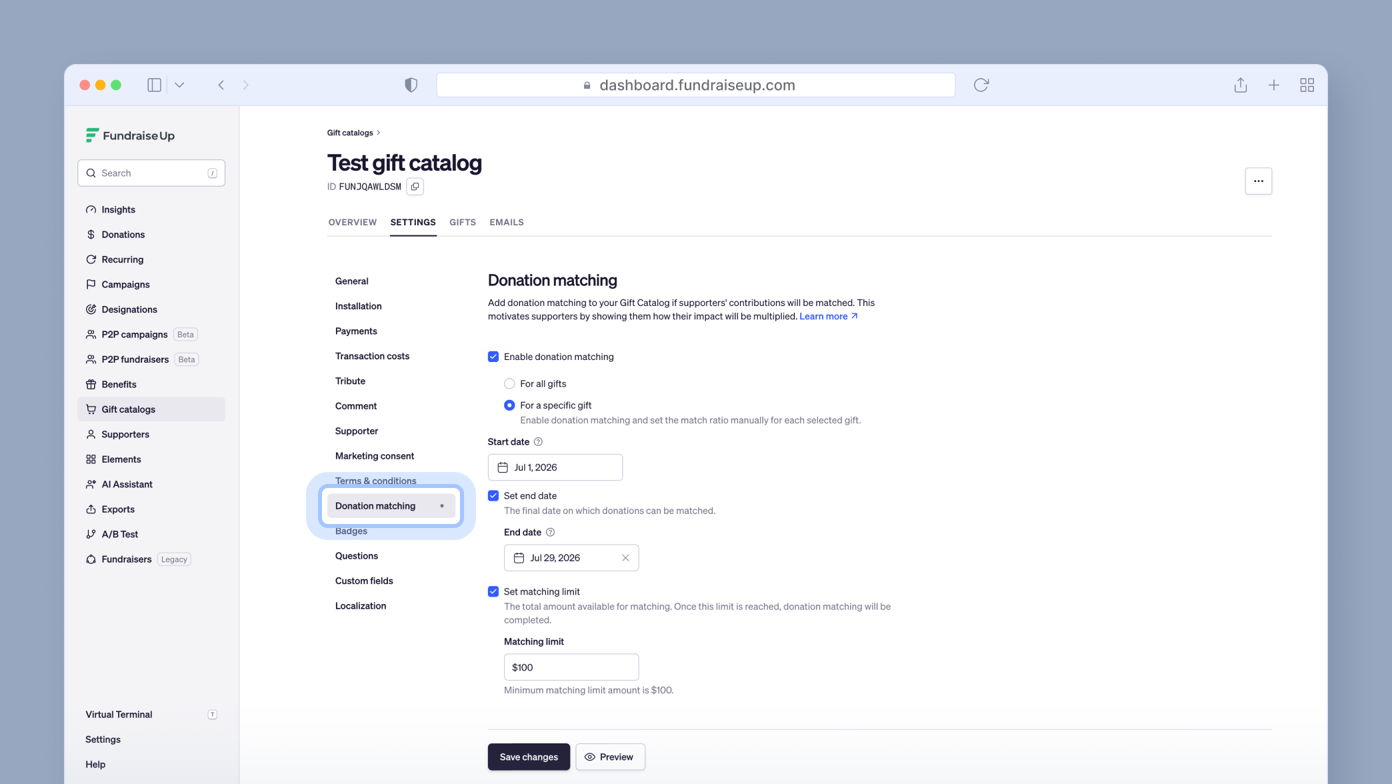Edit the Matching limit amount field
The height and width of the screenshot is (784, 1392).
(x=571, y=667)
